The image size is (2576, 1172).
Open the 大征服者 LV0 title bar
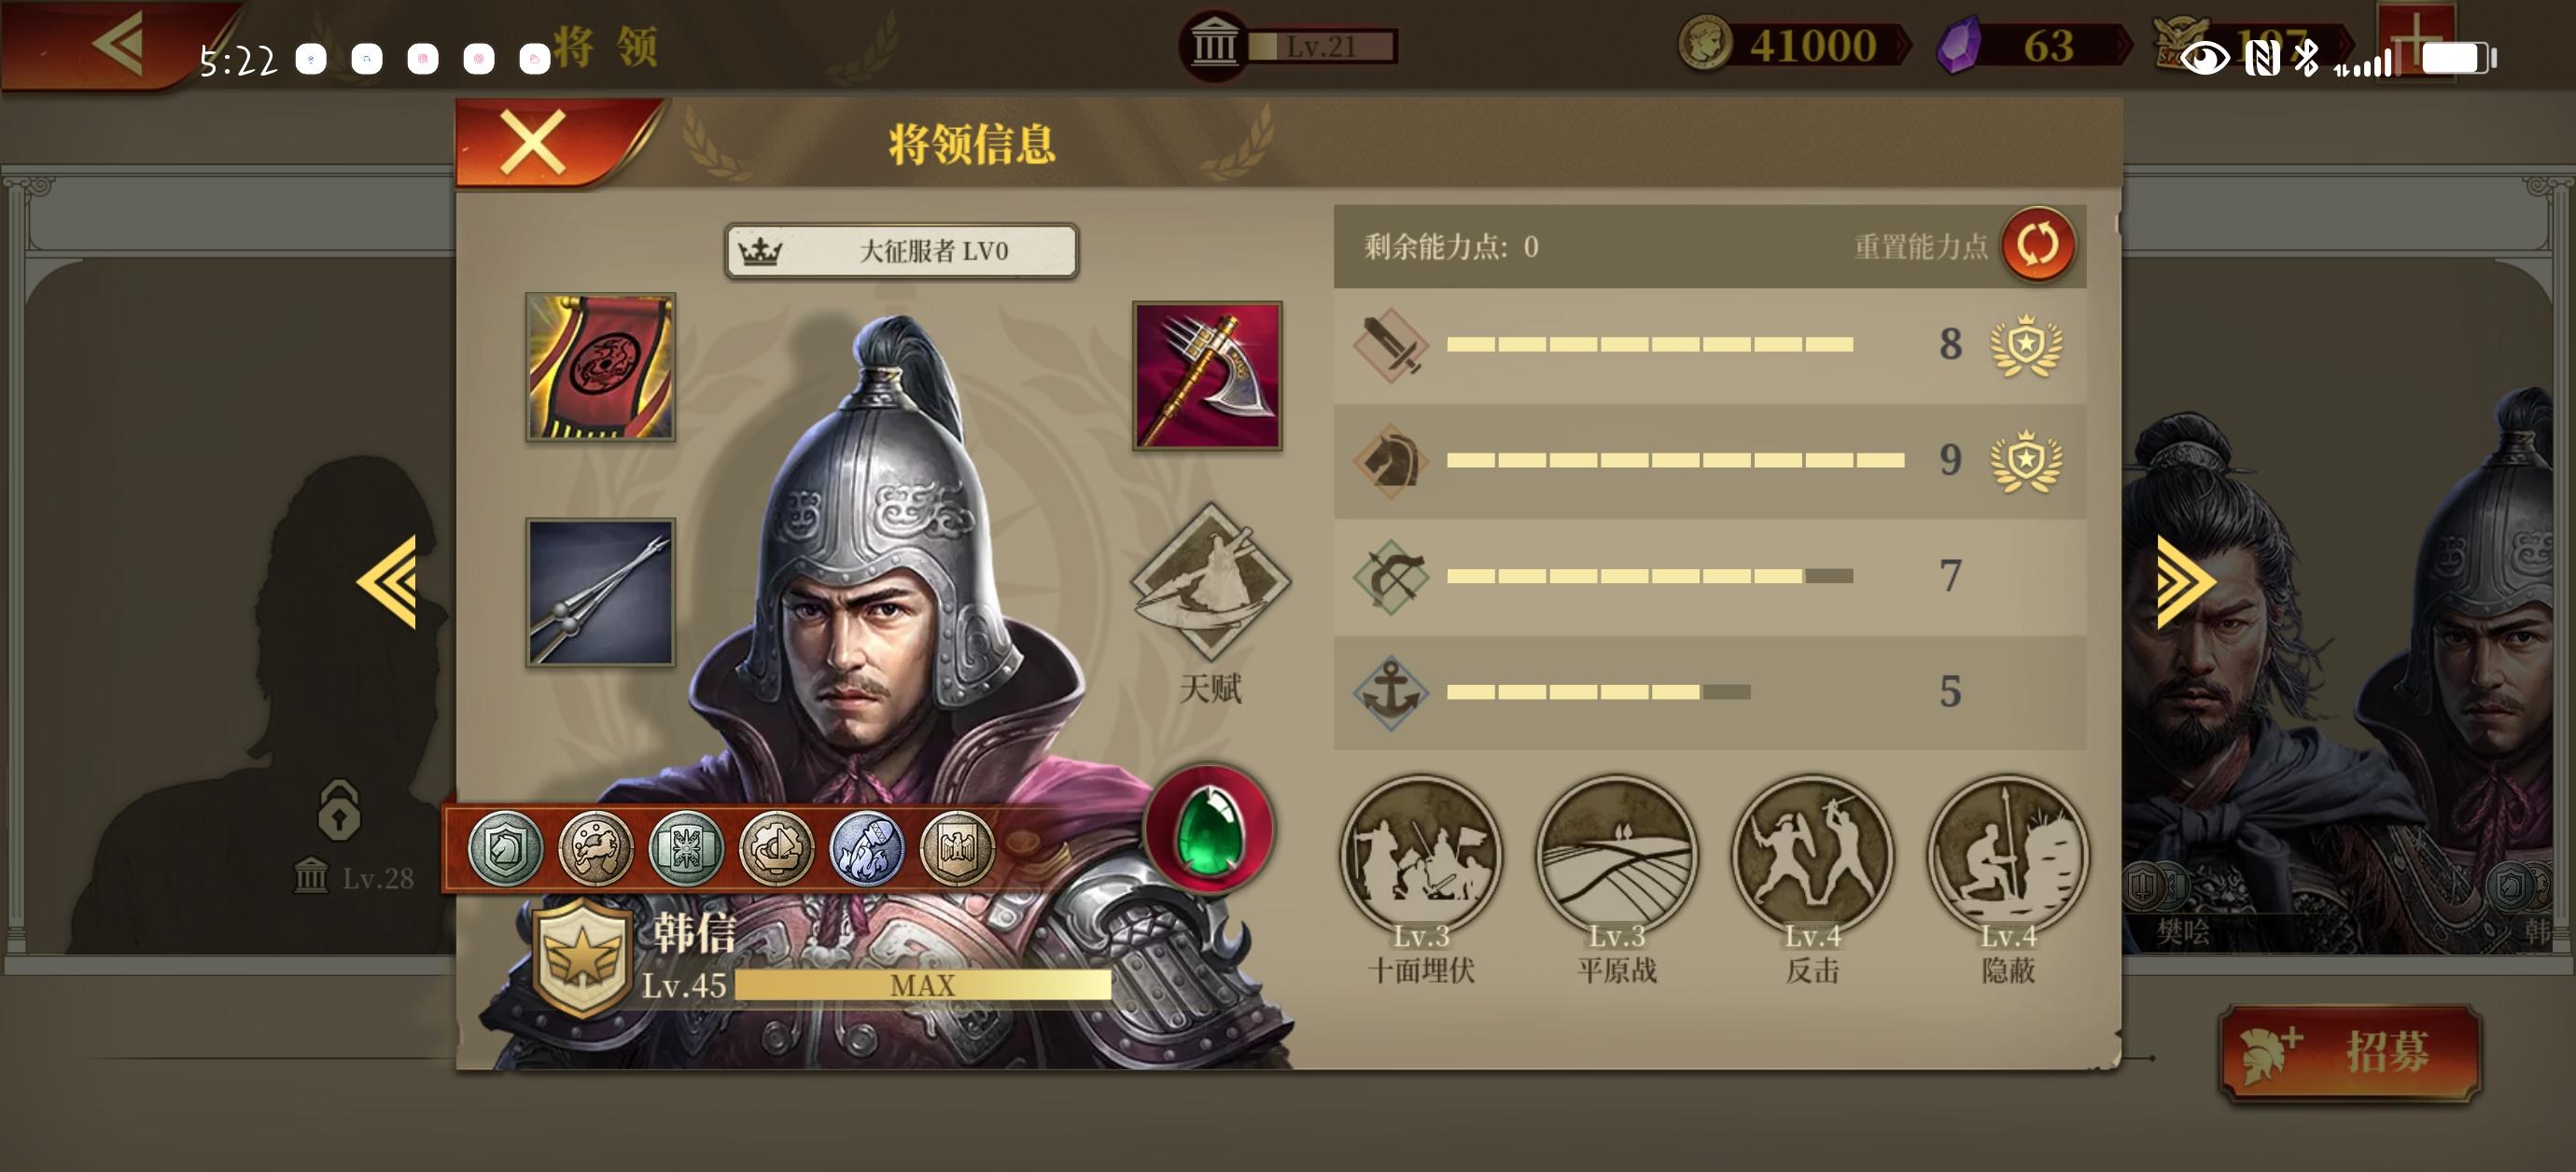tap(901, 250)
